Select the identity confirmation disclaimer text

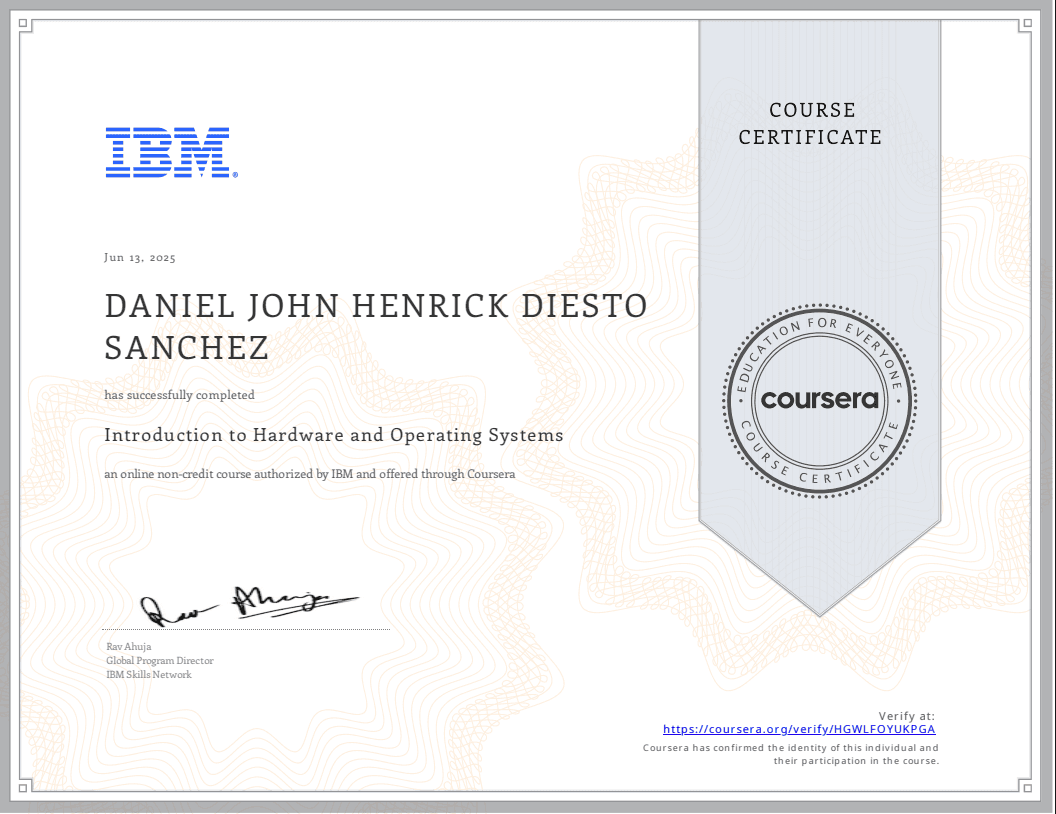(791, 754)
